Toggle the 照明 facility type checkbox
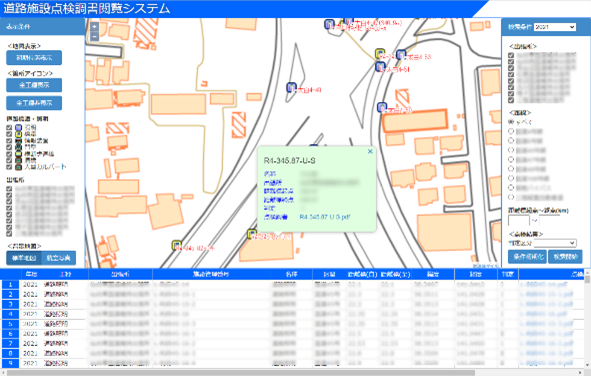 pos(9,128)
